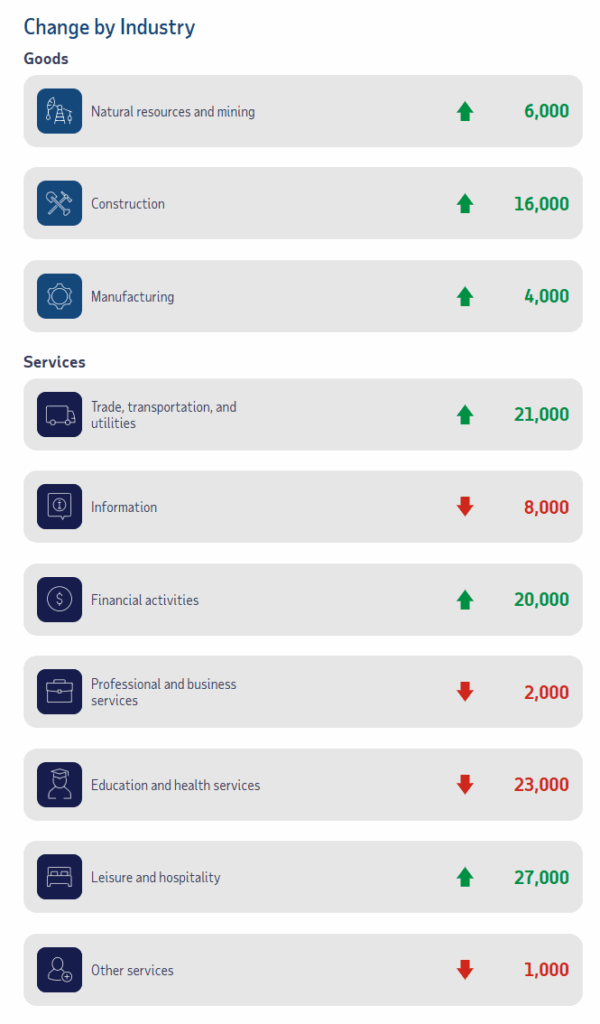
Task: Click the graduate Education and health icon
Action: click(x=59, y=785)
